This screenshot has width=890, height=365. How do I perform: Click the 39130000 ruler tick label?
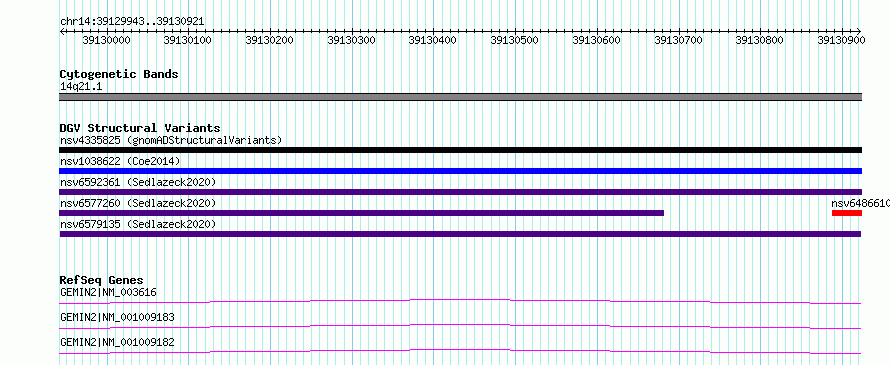[x=106, y=40]
